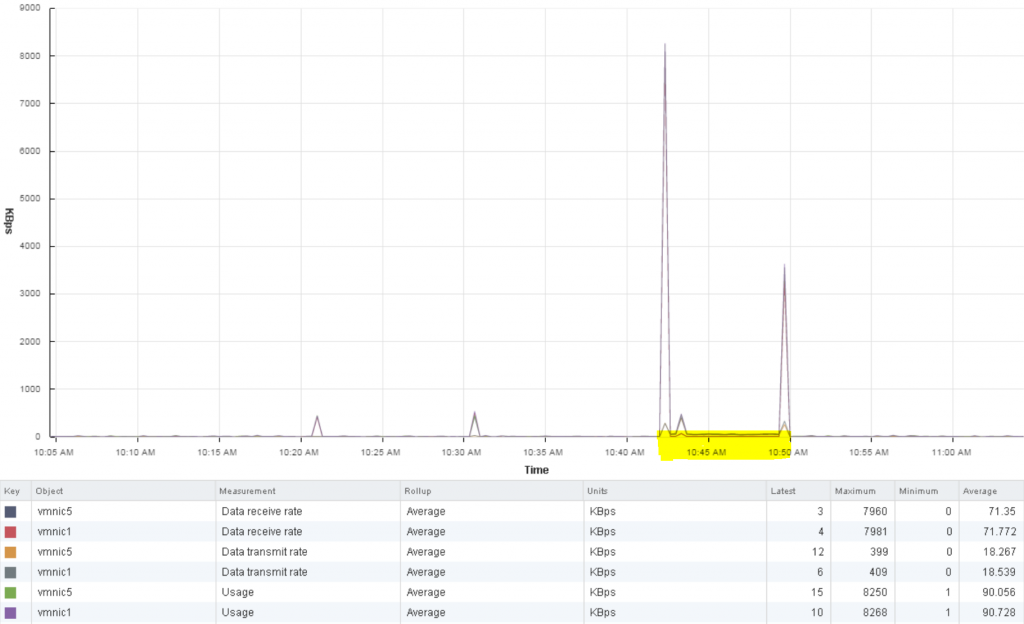Click the Data transmit rate cell for vmnic1
Viewport: 1024px width, 624px height.
point(264,572)
